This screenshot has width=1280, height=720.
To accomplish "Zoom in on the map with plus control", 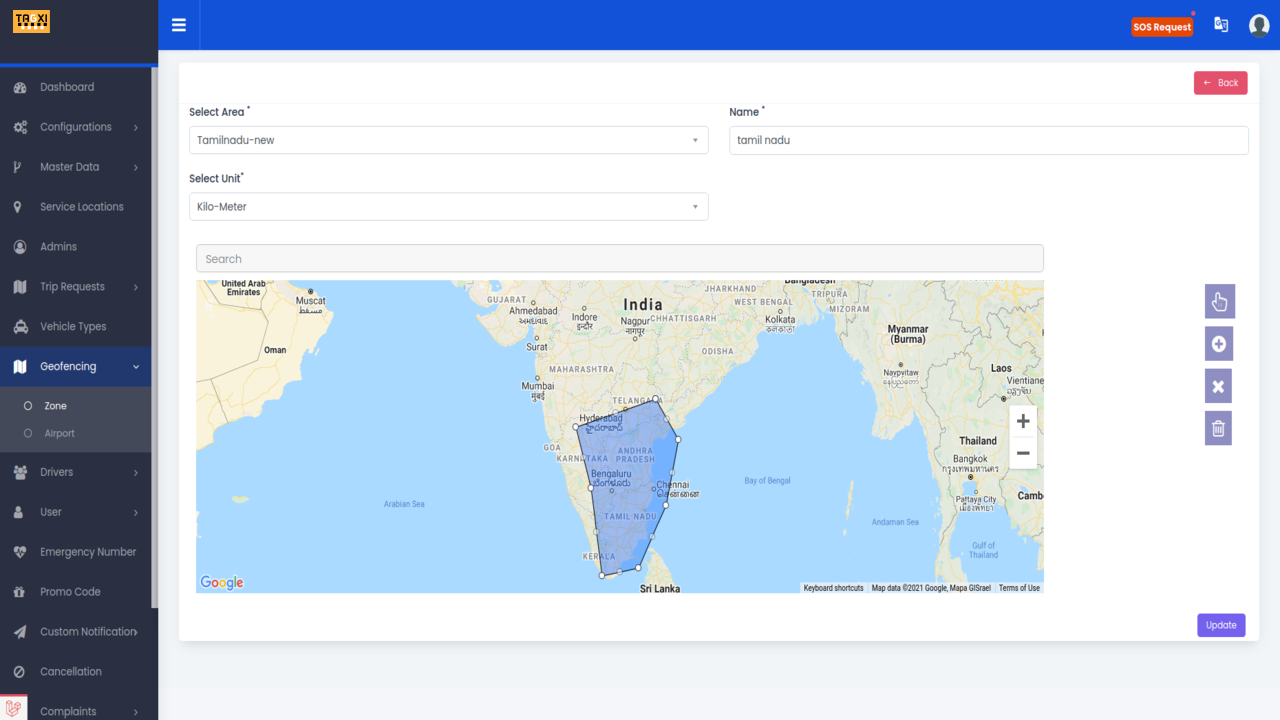I will click(1022, 420).
